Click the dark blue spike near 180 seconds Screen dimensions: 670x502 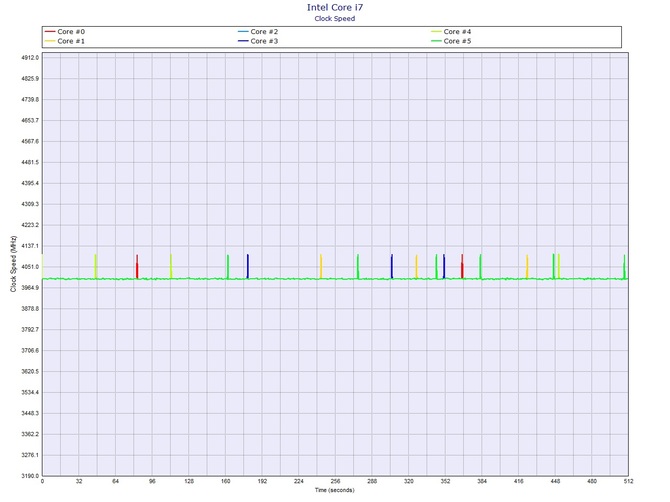click(248, 267)
